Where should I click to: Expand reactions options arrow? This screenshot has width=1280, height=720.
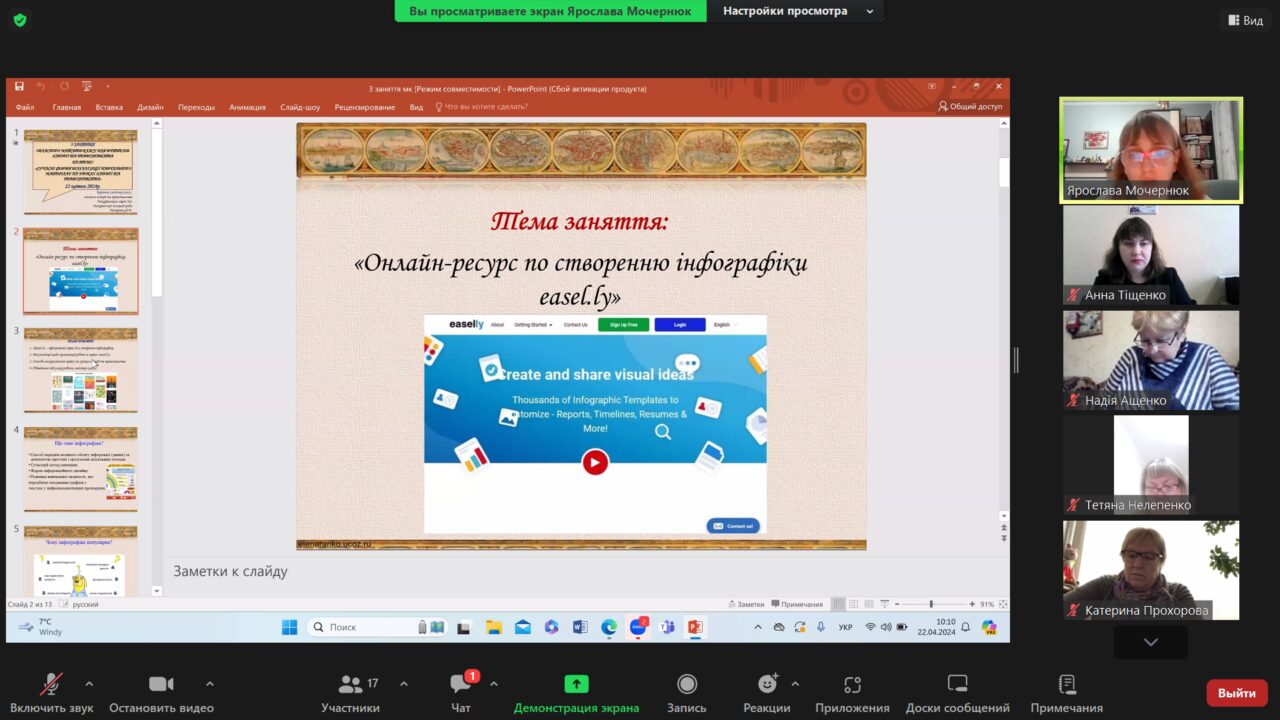pos(795,684)
